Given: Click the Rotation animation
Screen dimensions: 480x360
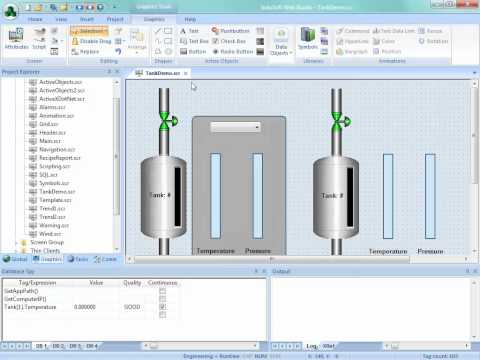Looking at the screenshot, I should pos(433,41).
